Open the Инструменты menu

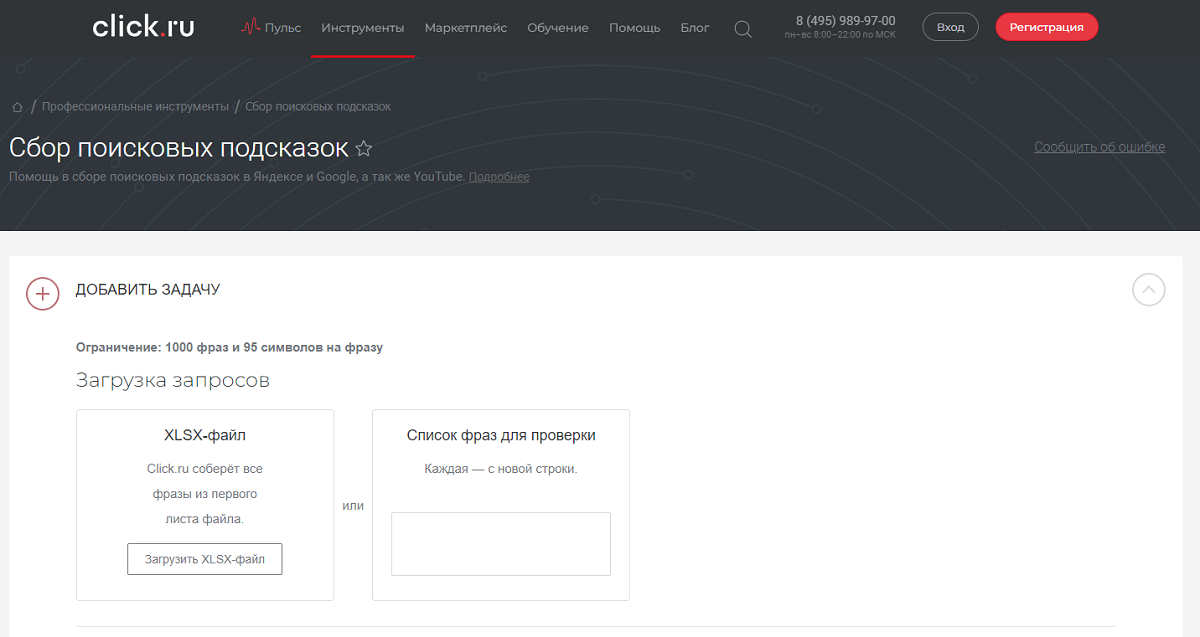point(362,28)
